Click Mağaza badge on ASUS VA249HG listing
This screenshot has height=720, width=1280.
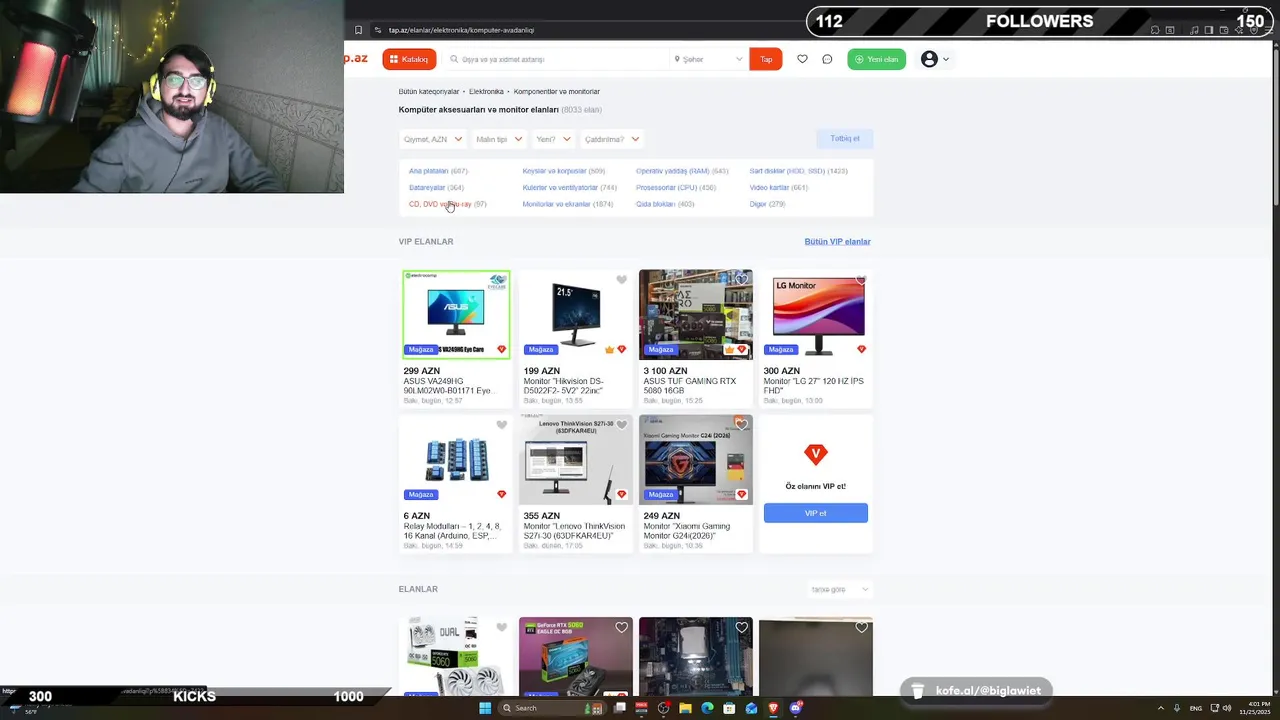pos(421,350)
